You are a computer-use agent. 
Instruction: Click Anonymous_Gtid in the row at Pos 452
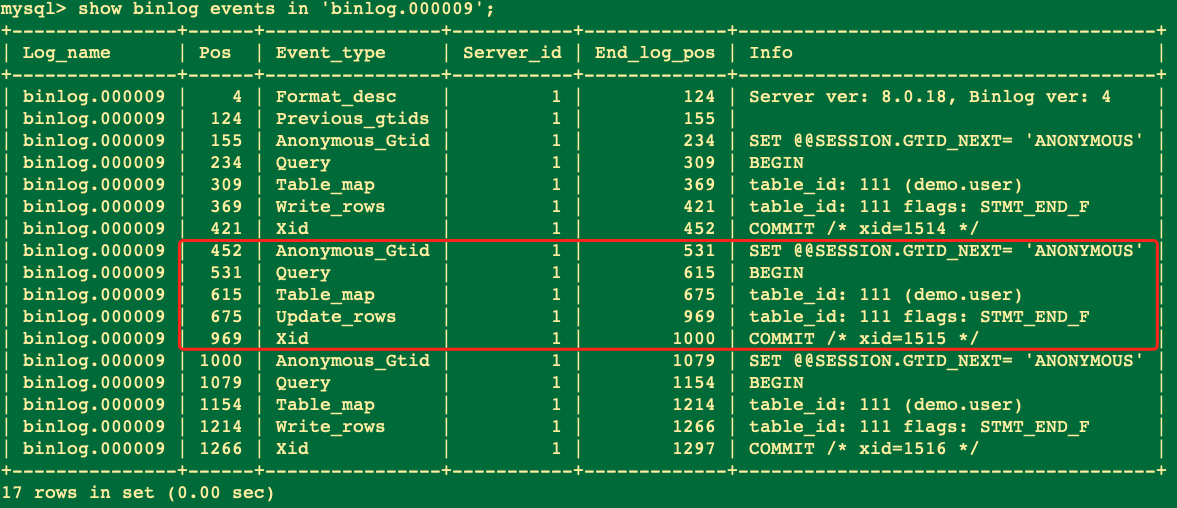(352, 251)
